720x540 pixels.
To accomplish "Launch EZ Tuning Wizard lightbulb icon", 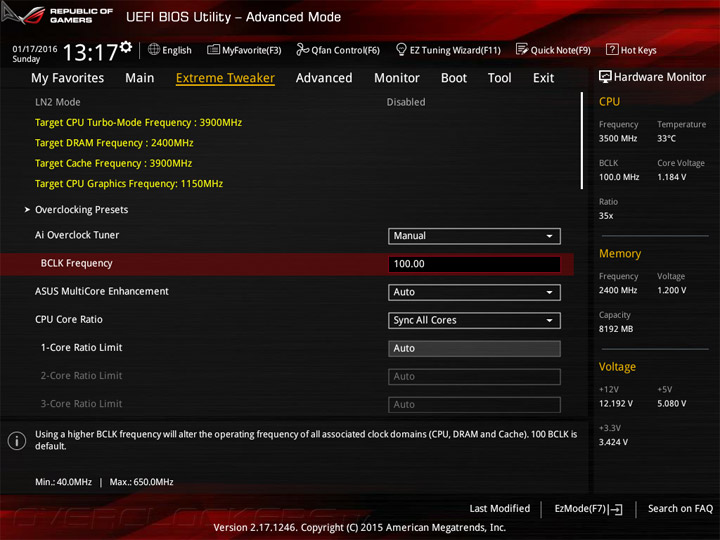I will click(401, 49).
